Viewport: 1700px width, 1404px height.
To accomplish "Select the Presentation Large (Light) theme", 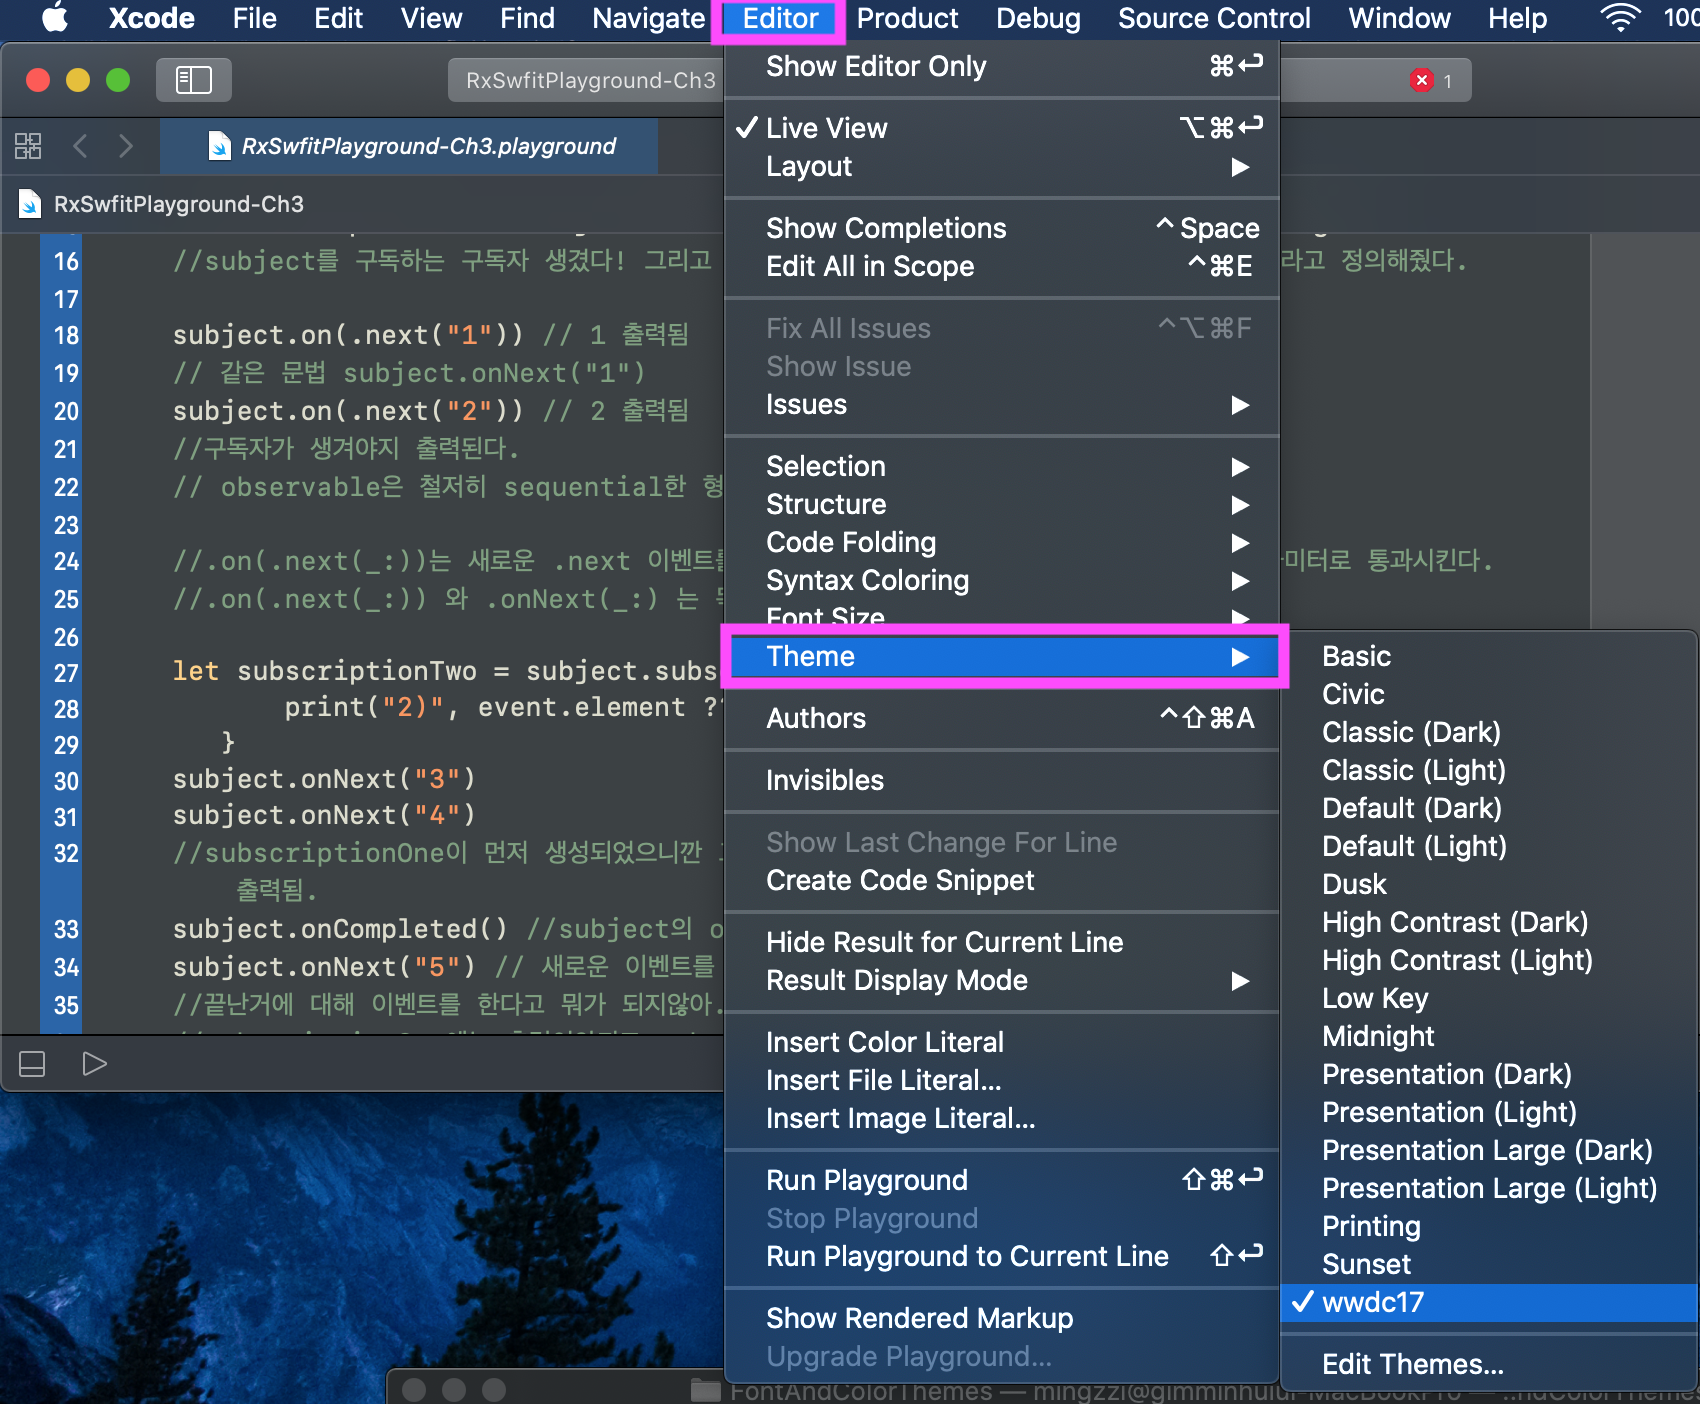I will [1489, 1188].
